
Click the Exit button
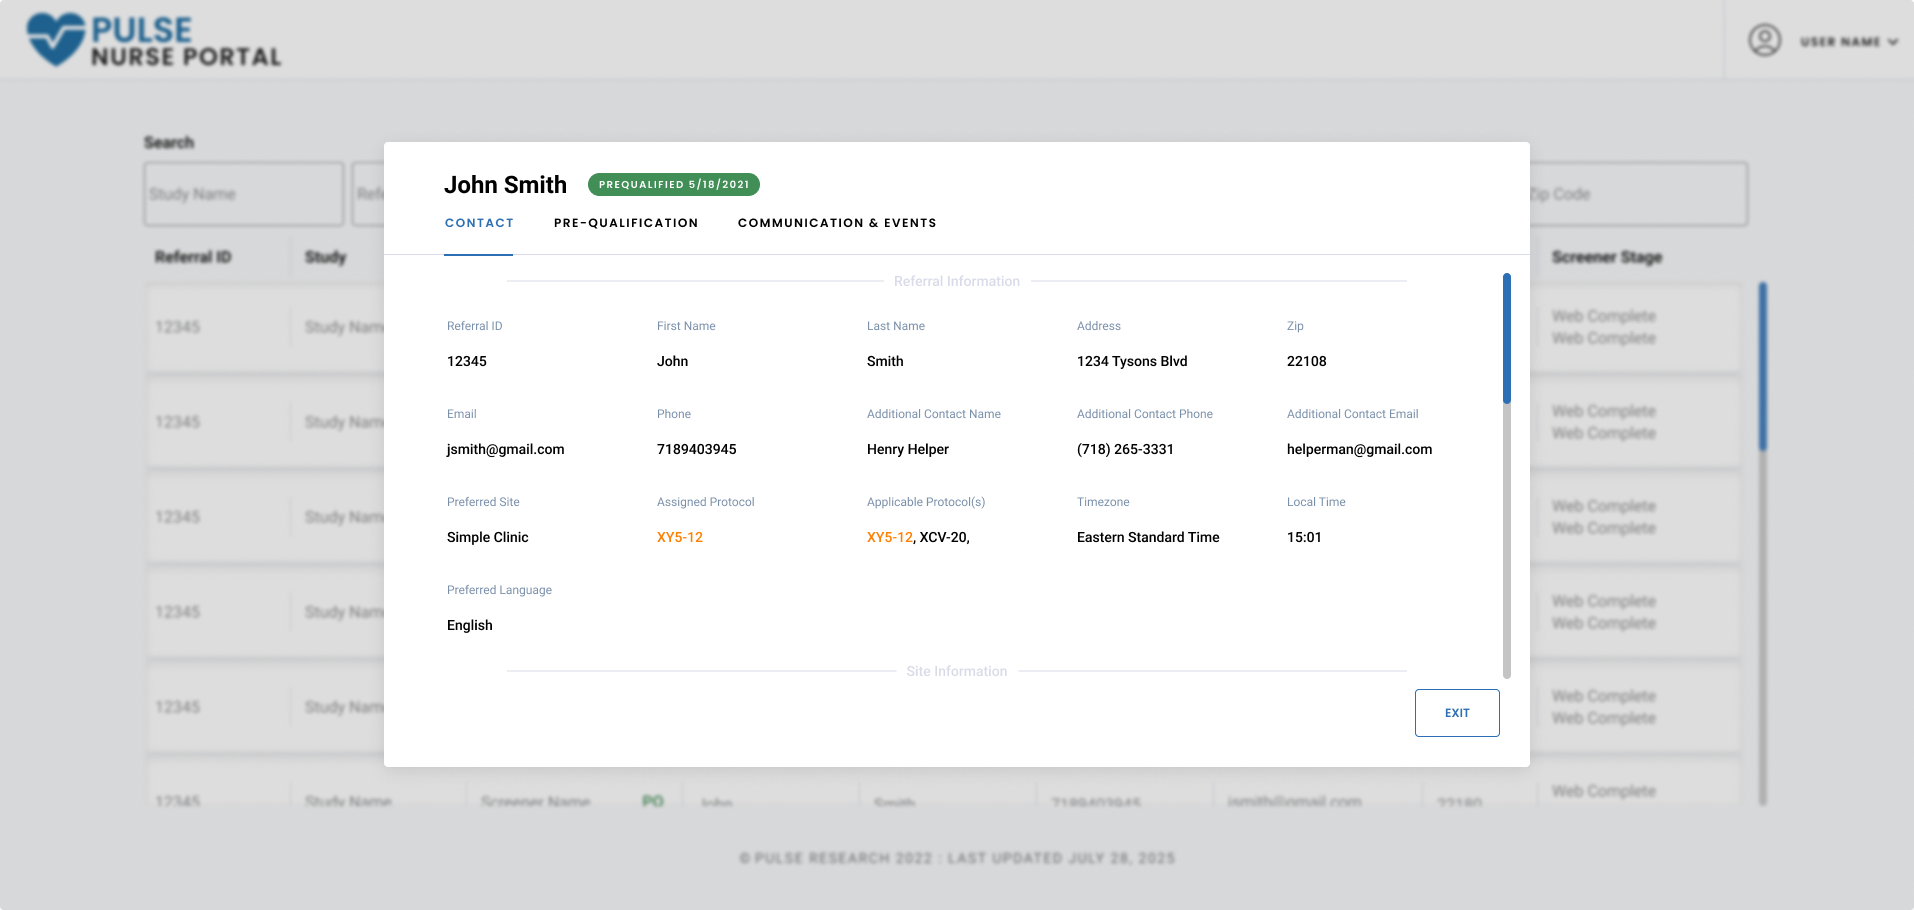click(1457, 713)
